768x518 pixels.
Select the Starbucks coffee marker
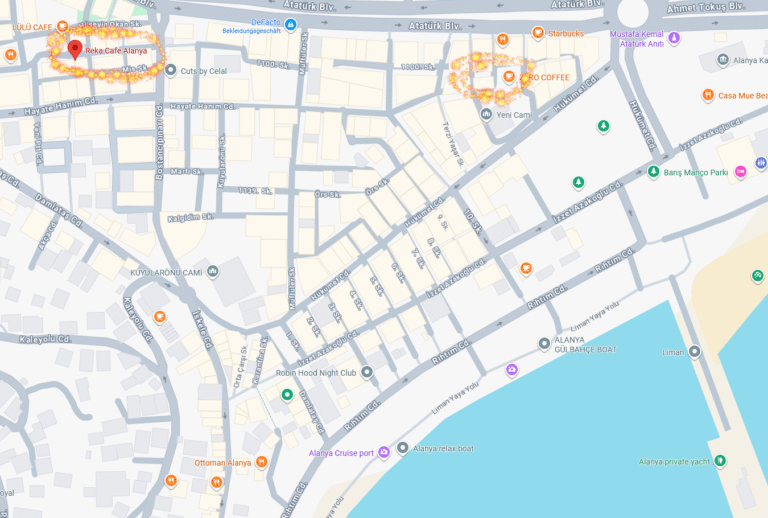pyautogui.click(x=538, y=33)
